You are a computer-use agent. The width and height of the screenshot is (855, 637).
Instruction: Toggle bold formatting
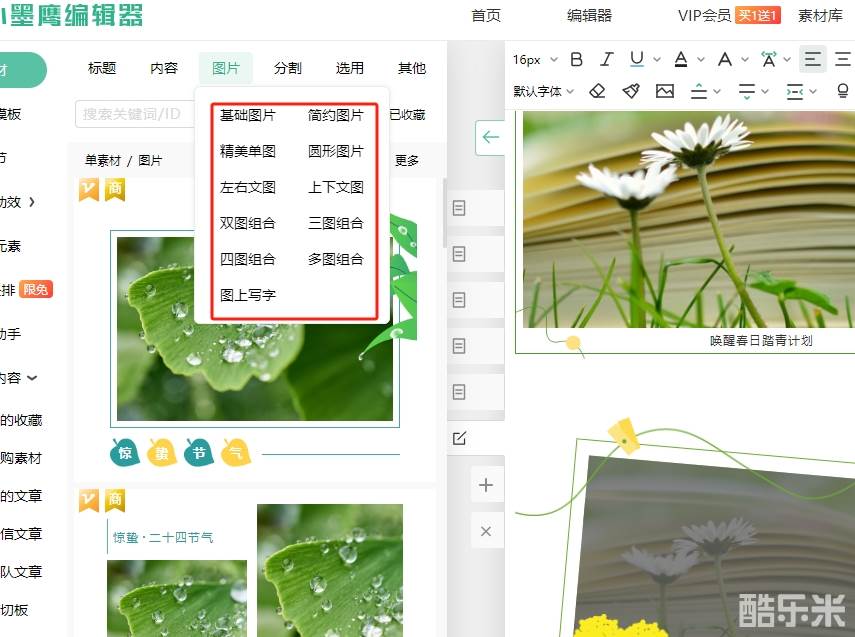tap(576, 60)
